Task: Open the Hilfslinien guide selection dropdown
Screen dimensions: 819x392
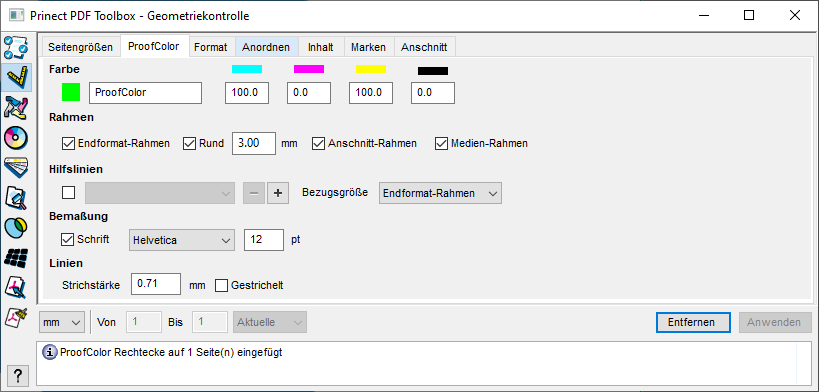Action: pos(160,193)
